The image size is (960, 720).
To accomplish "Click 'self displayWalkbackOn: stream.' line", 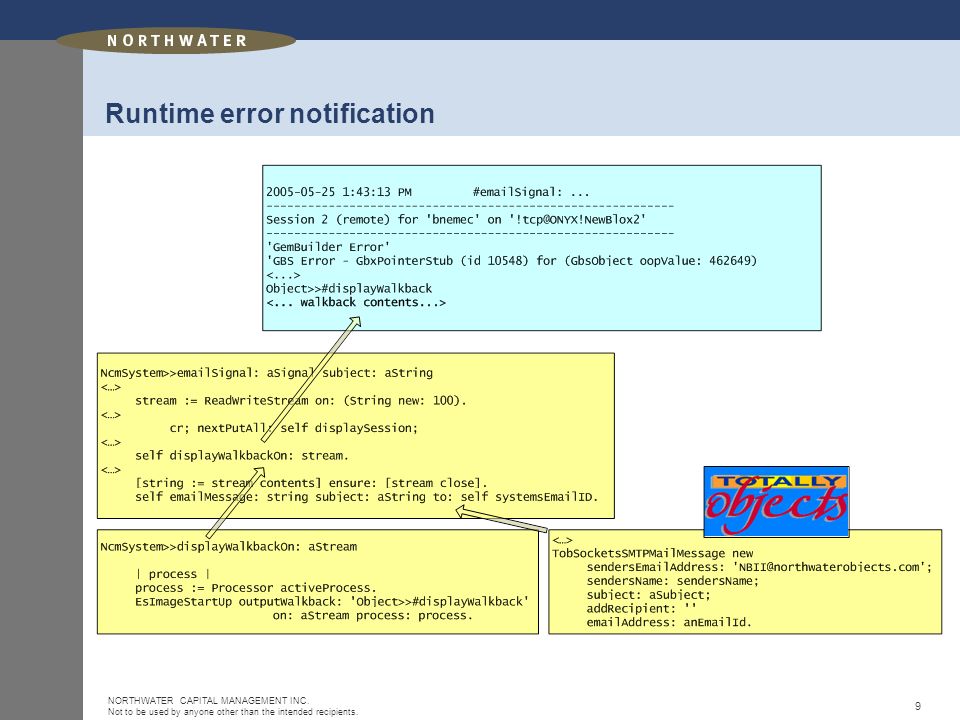I will click(x=242, y=456).
